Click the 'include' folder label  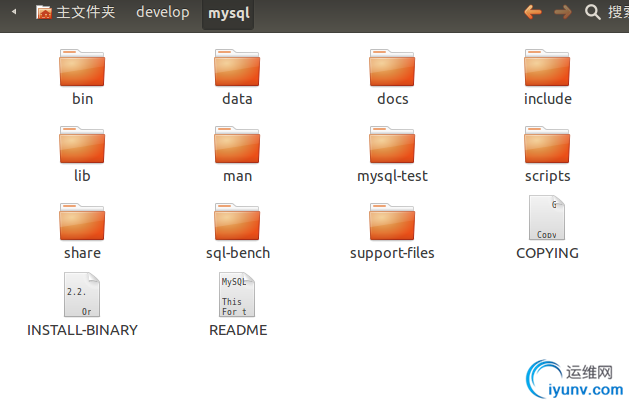click(548, 99)
